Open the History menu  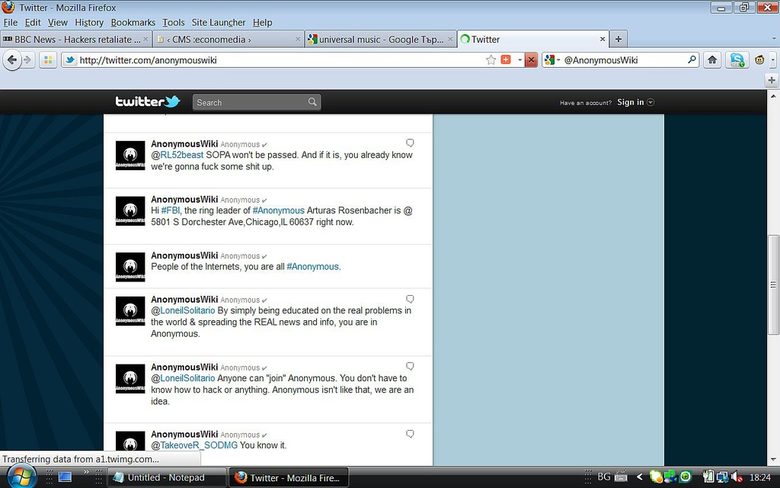90,22
